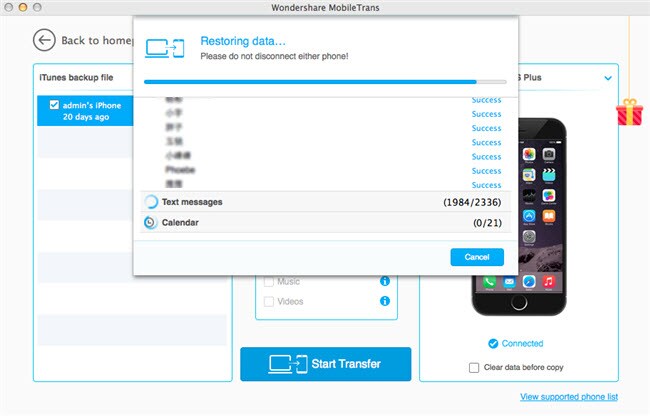Click the Music info icon
The image size is (650, 416).
coord(385,281)
